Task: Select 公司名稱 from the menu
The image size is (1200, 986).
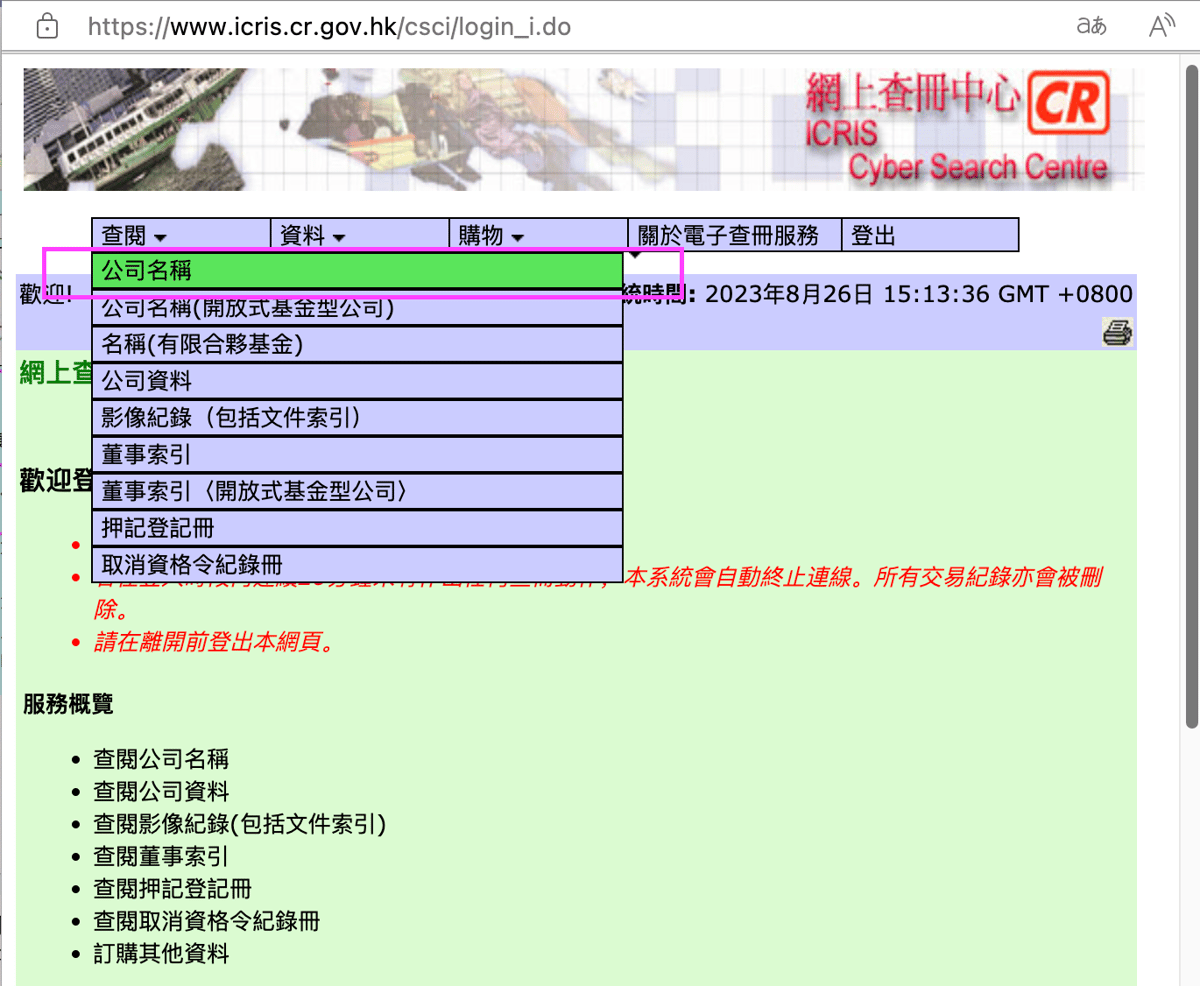Action: (x=357, y=271)
